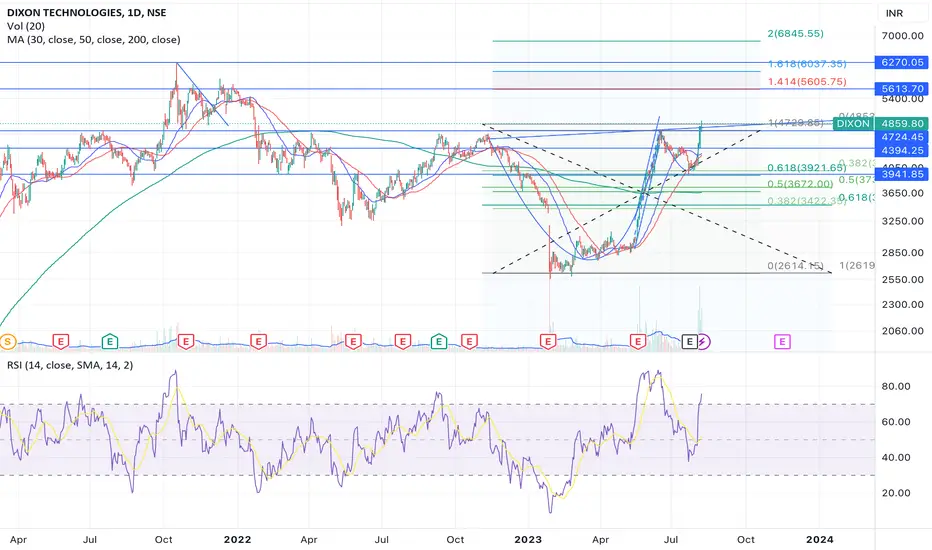The height and width of the screenshot is (550, 932).
Task: Open the black E earnings marker
Action: (689, 341)
